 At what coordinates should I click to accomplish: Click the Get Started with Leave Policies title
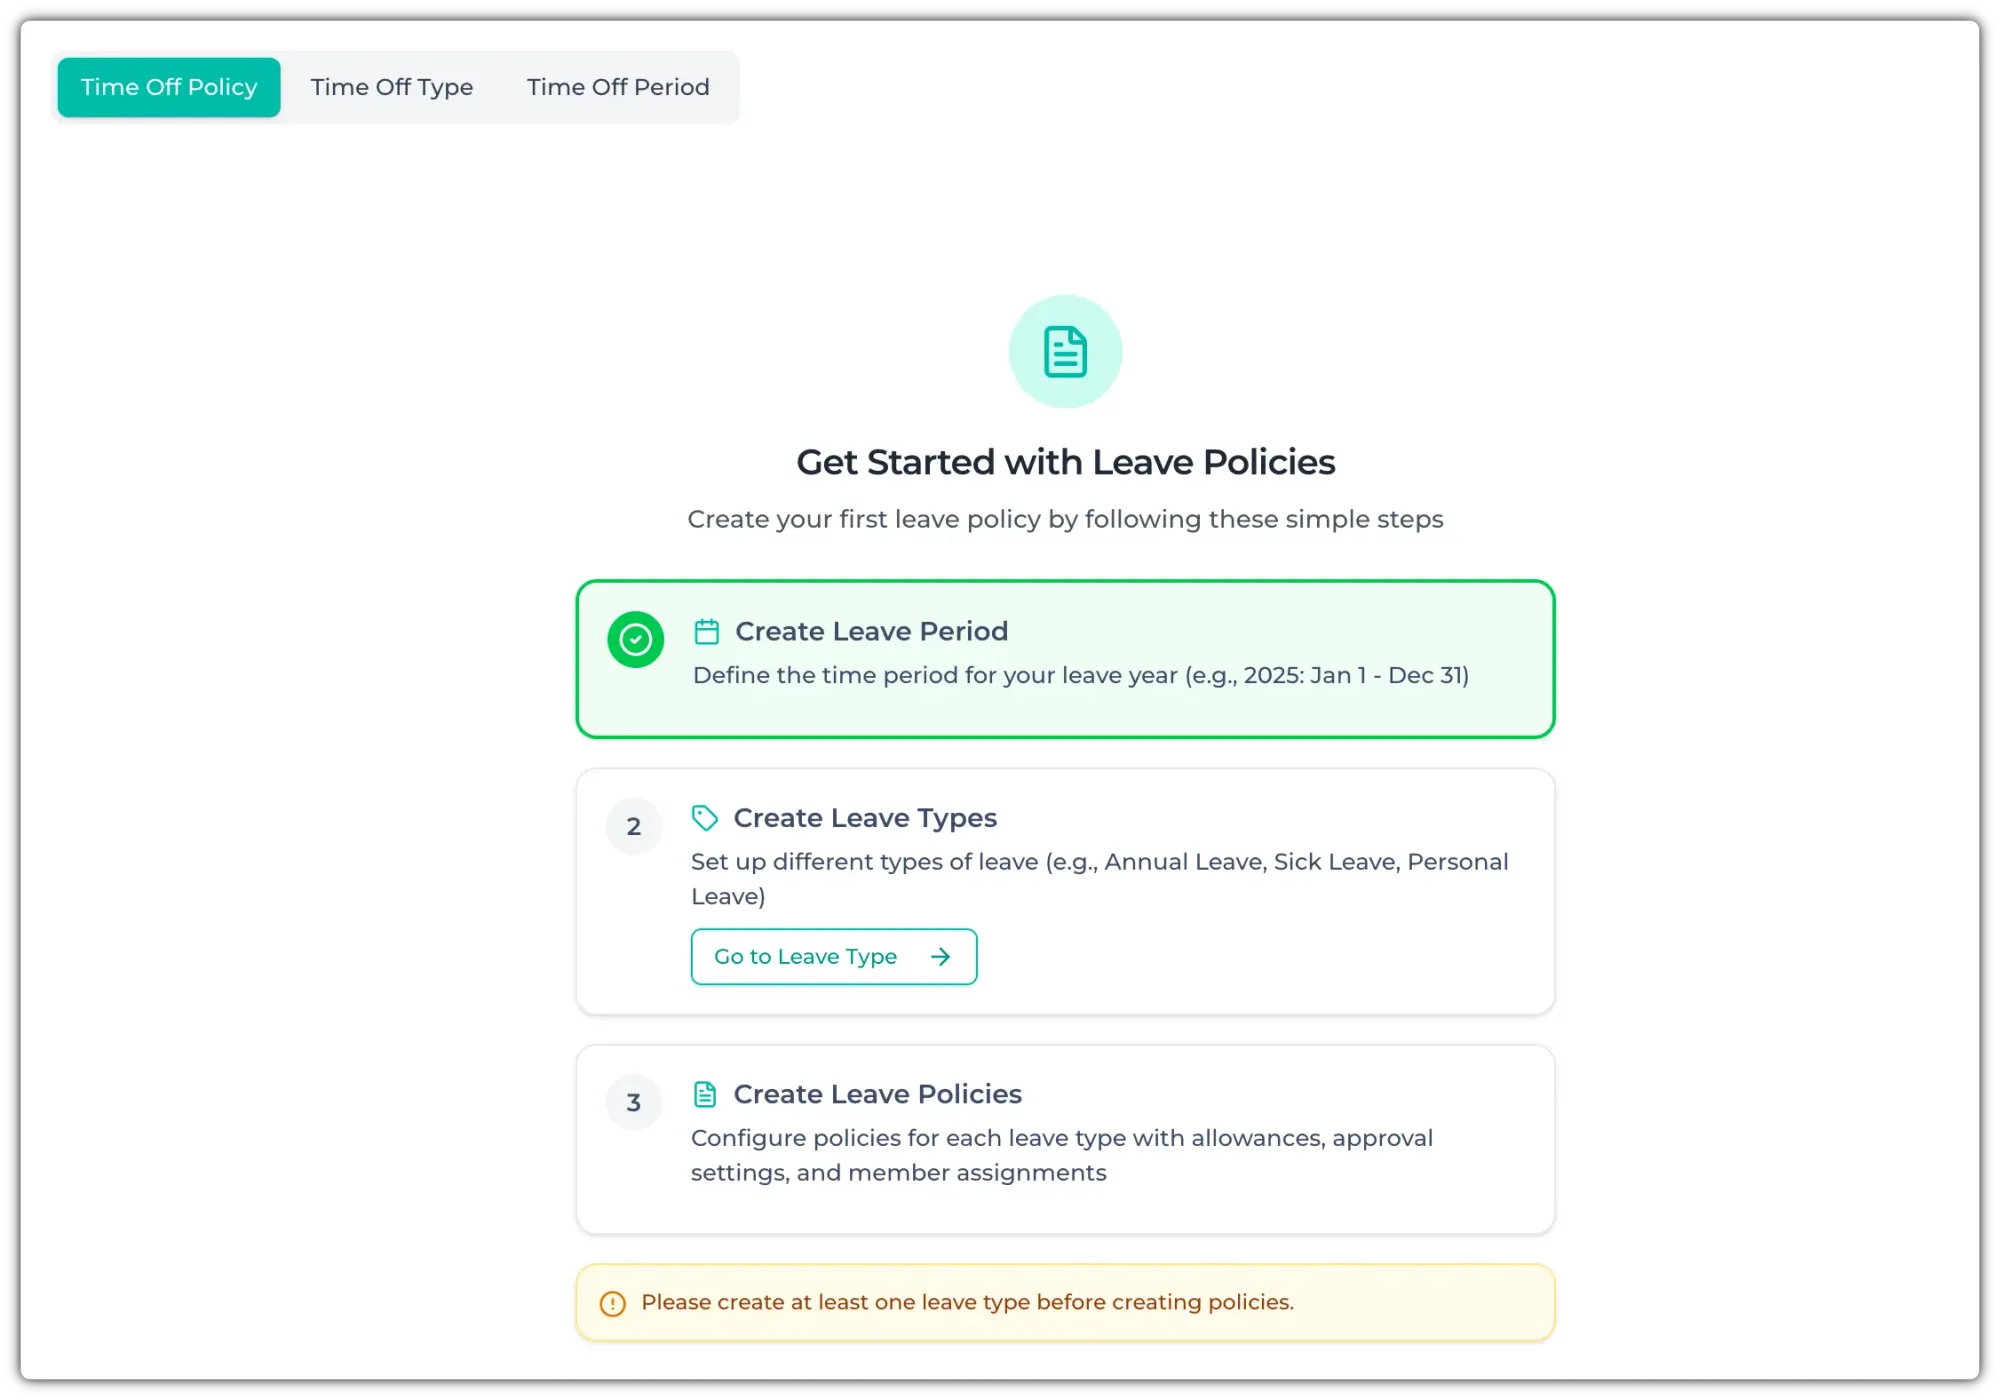coord(1065,462)
